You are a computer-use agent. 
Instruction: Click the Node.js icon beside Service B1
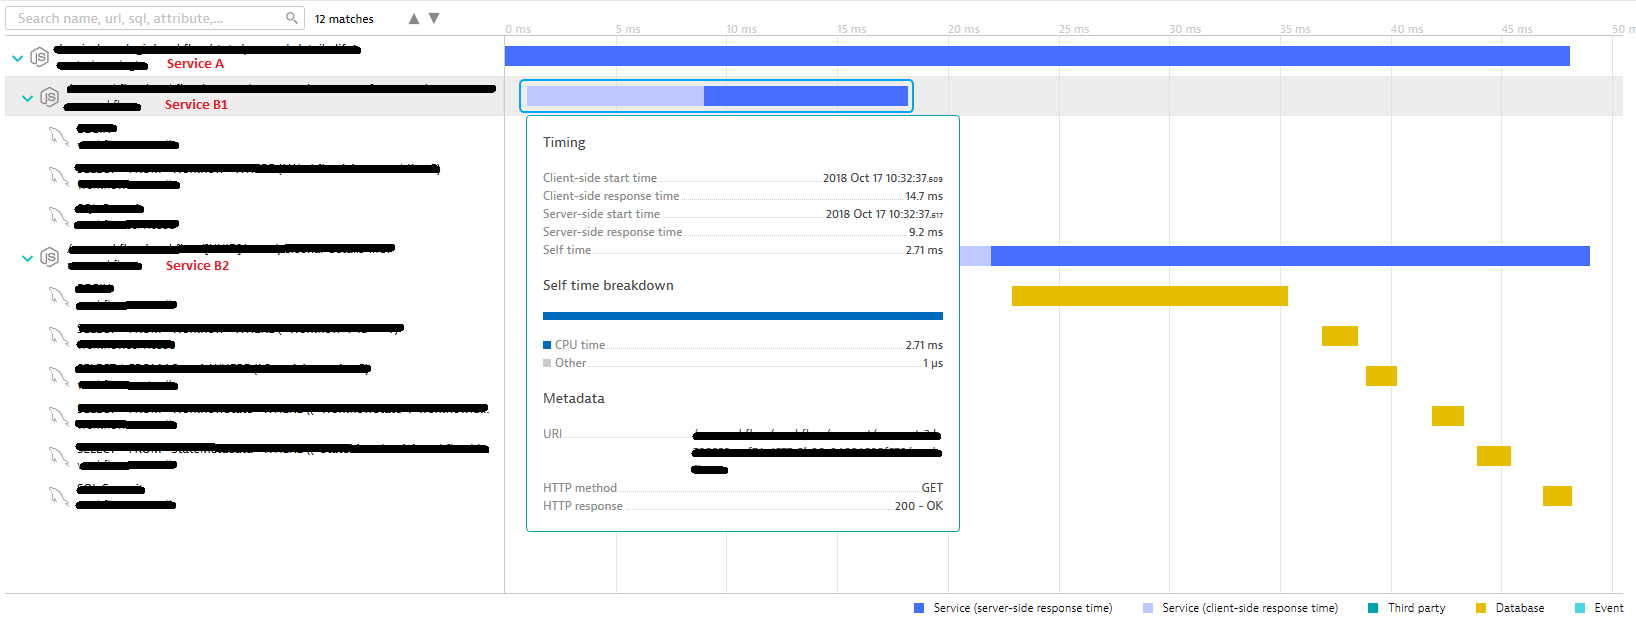49,97
